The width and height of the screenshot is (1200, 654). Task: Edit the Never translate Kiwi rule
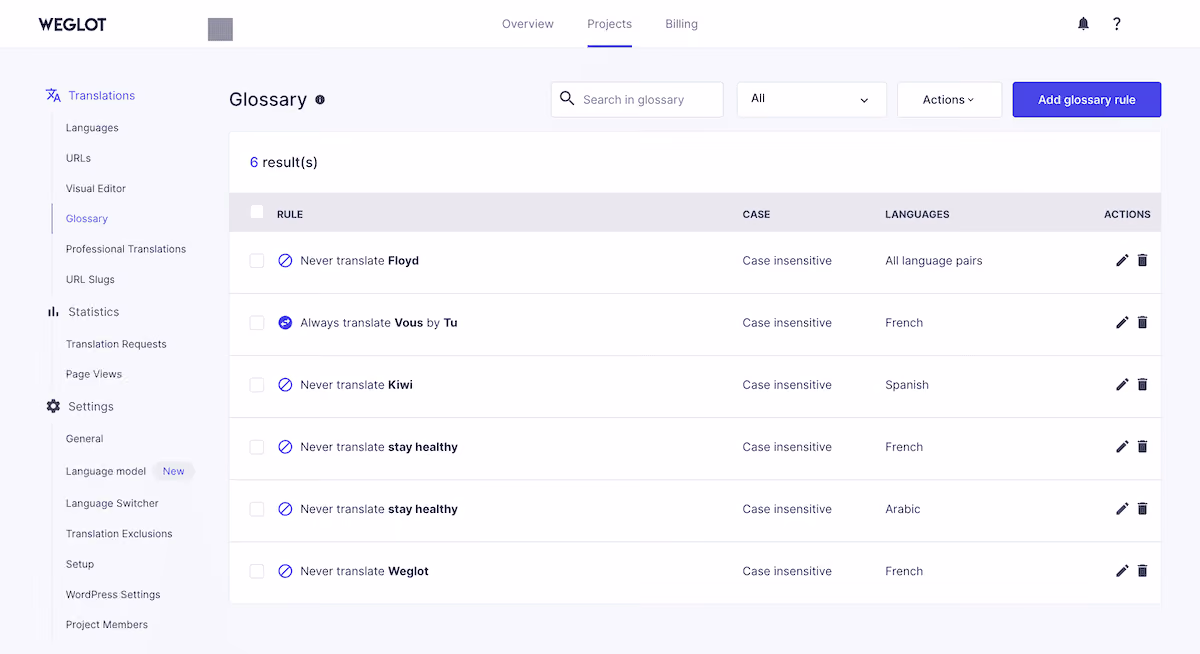[1122, 385]
